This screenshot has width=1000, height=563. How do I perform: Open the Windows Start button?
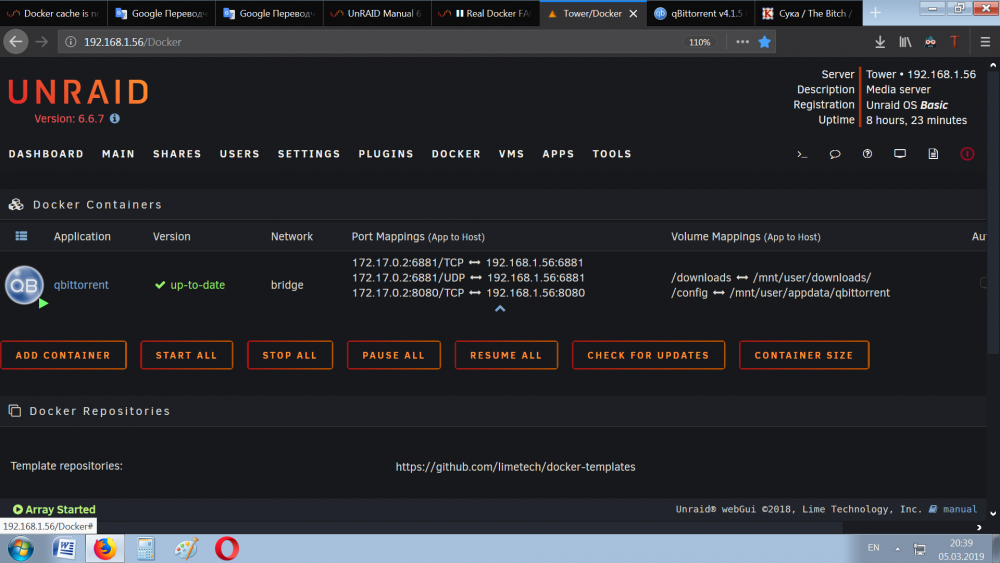tap(21, 548)
